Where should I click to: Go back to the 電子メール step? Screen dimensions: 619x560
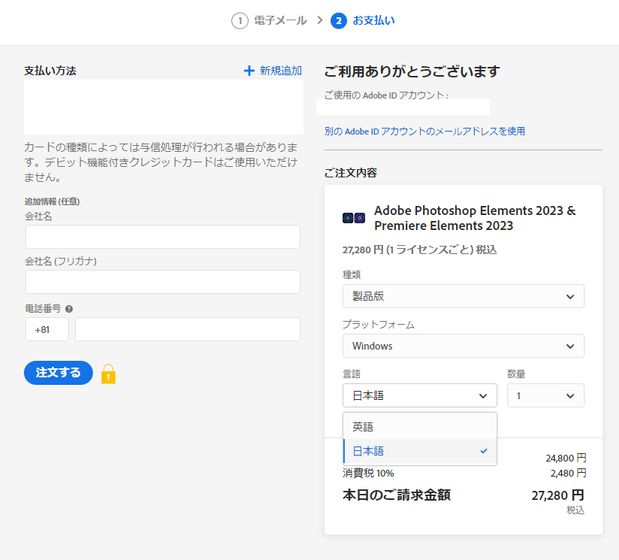pyautogui.click(x=280, y=21)
